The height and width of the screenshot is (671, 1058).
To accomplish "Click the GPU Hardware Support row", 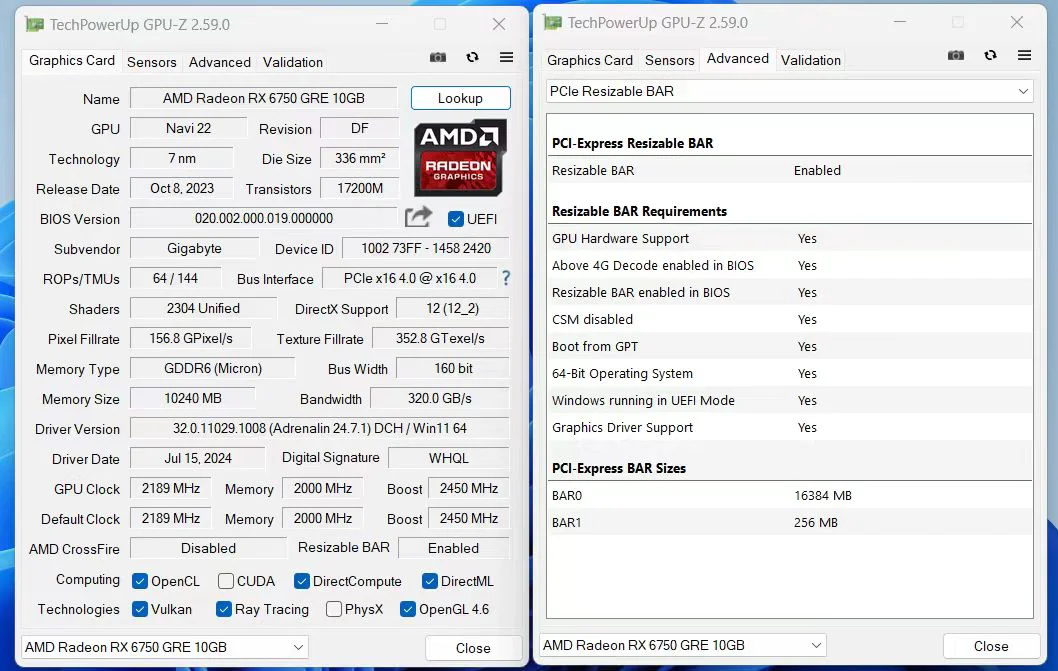I will click(789, 238).
